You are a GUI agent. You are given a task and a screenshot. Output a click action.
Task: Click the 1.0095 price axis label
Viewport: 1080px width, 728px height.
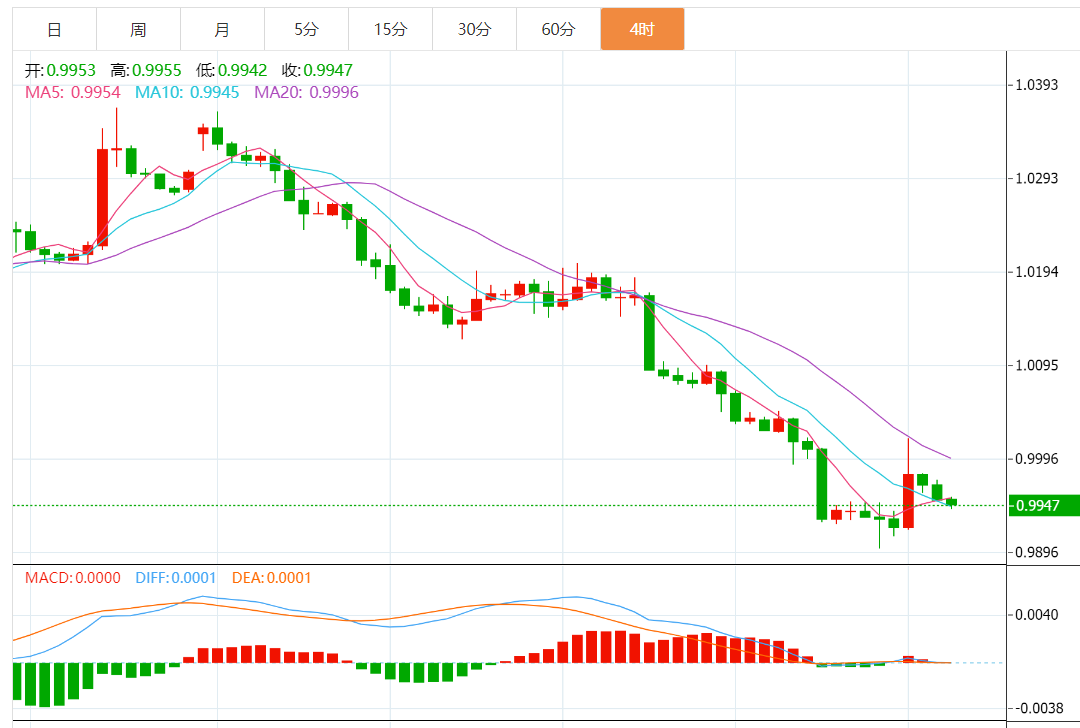tap(1037, 365)
